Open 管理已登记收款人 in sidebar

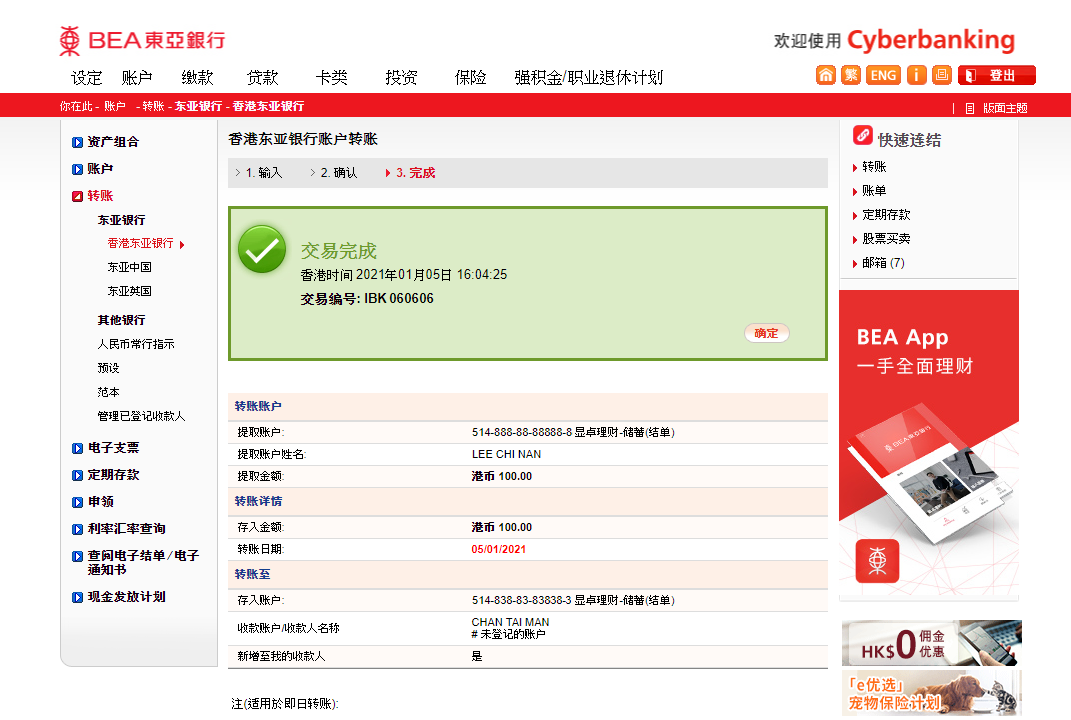141,416
